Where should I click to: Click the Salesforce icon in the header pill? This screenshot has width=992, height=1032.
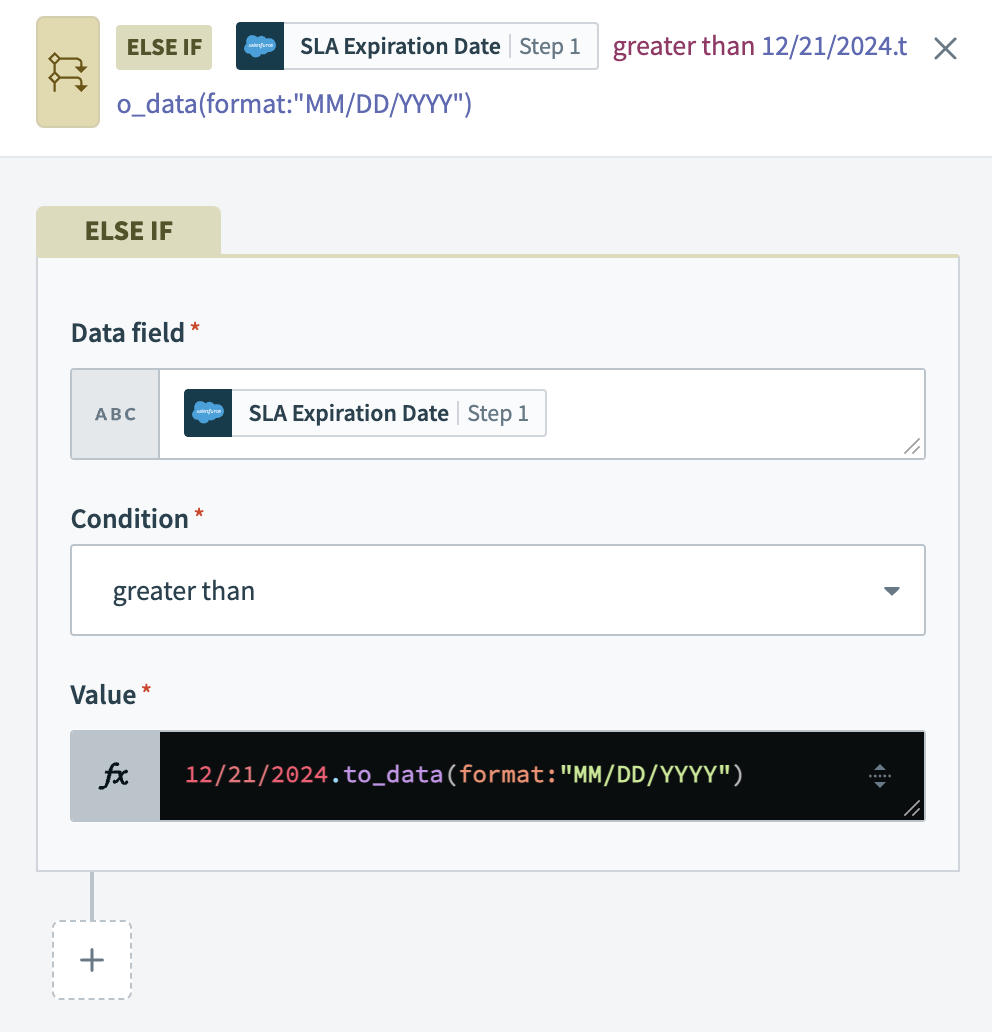pos(260,46)
